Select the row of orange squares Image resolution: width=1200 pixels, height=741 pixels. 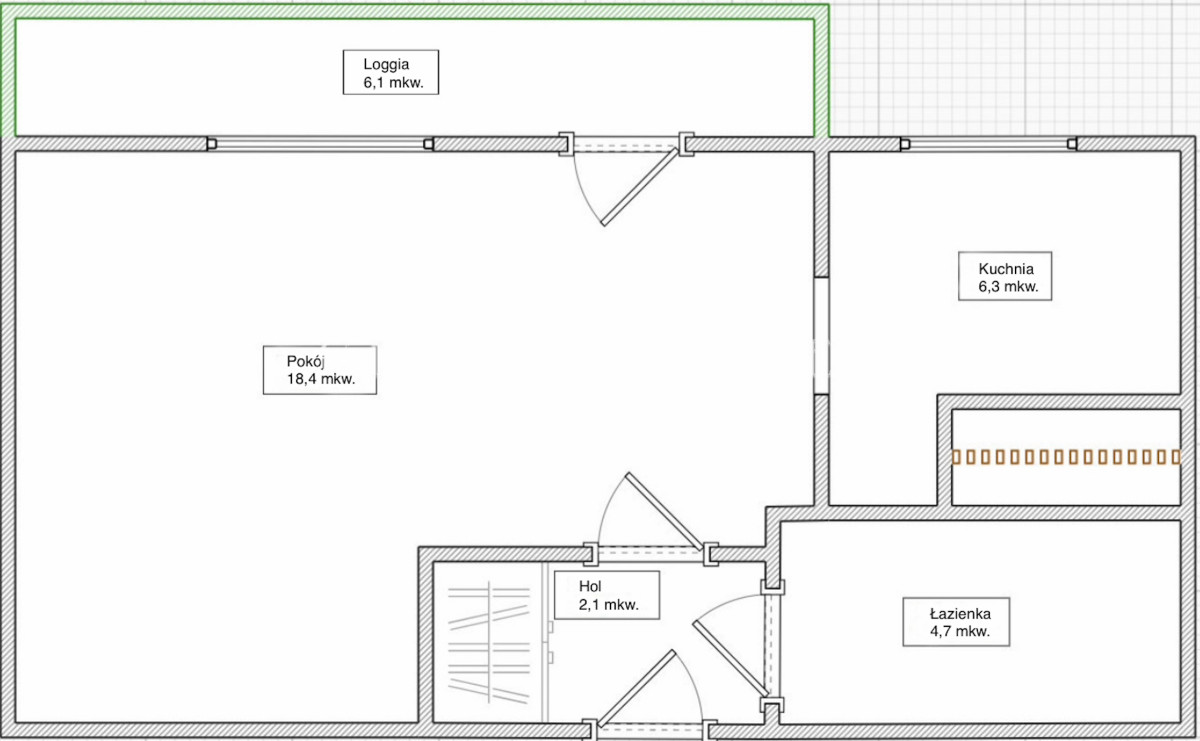[x=1065, y=457]
